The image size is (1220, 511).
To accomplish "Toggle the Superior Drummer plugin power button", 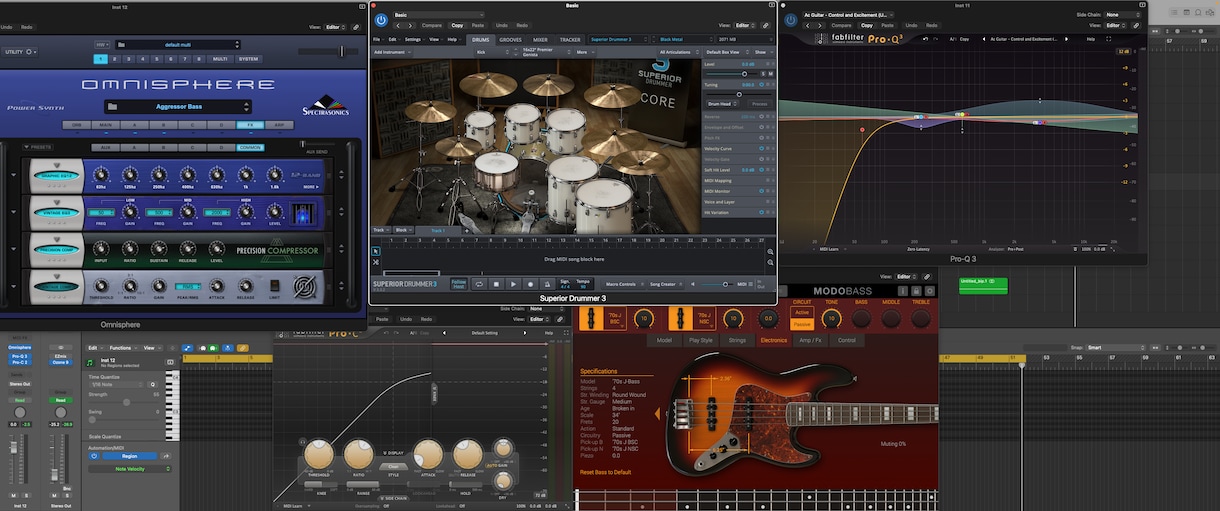I will click(x=381, y=20).
